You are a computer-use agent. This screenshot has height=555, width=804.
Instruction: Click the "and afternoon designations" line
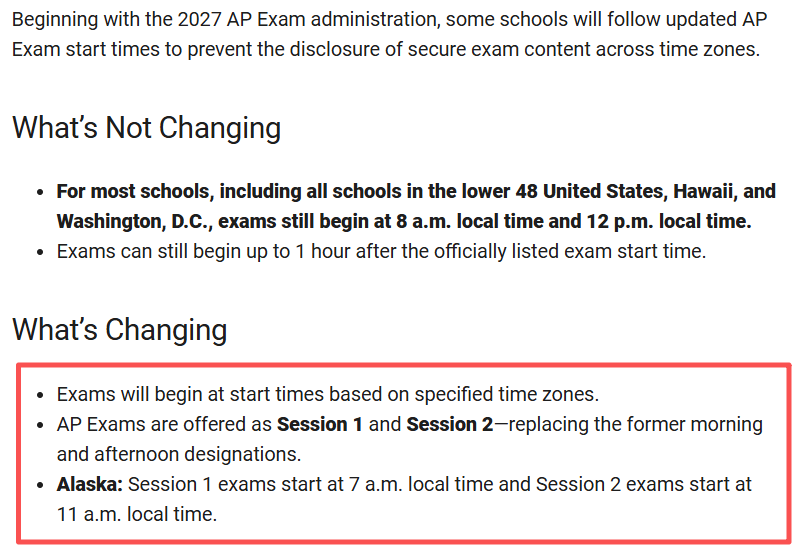178,454
